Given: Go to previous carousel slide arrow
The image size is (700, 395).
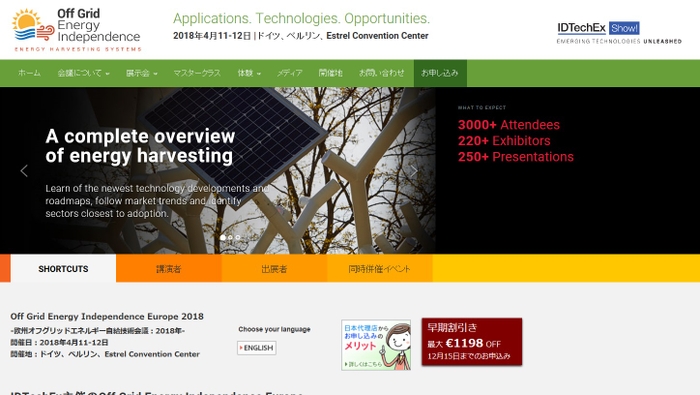Looking at the screenshot, I should (x=24, y=170).
